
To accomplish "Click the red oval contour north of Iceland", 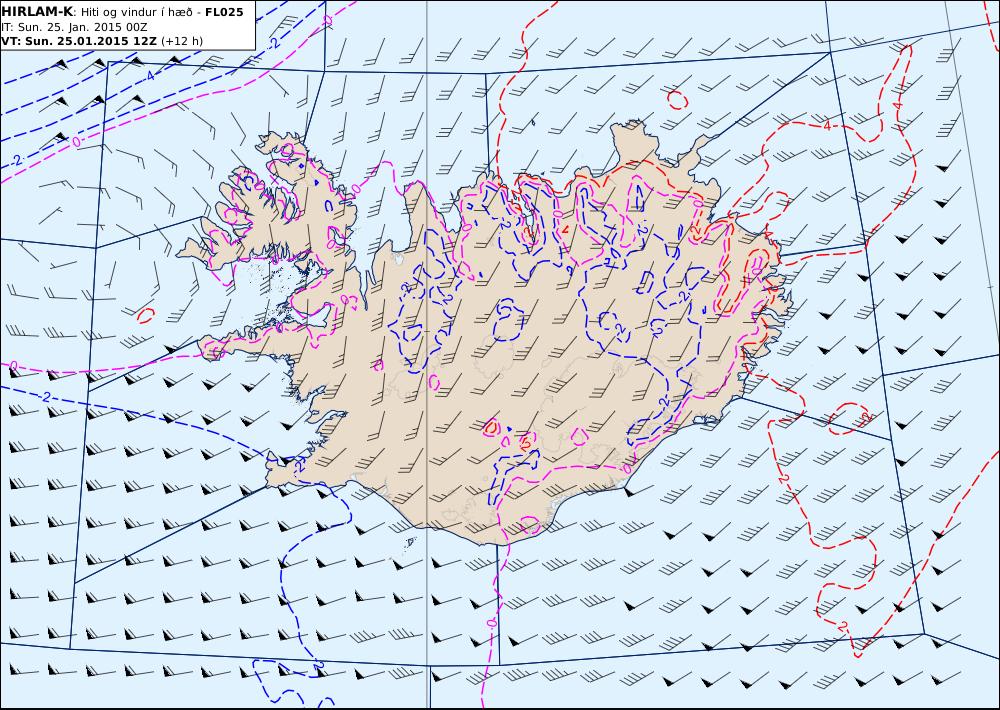I will click(677, 100).
